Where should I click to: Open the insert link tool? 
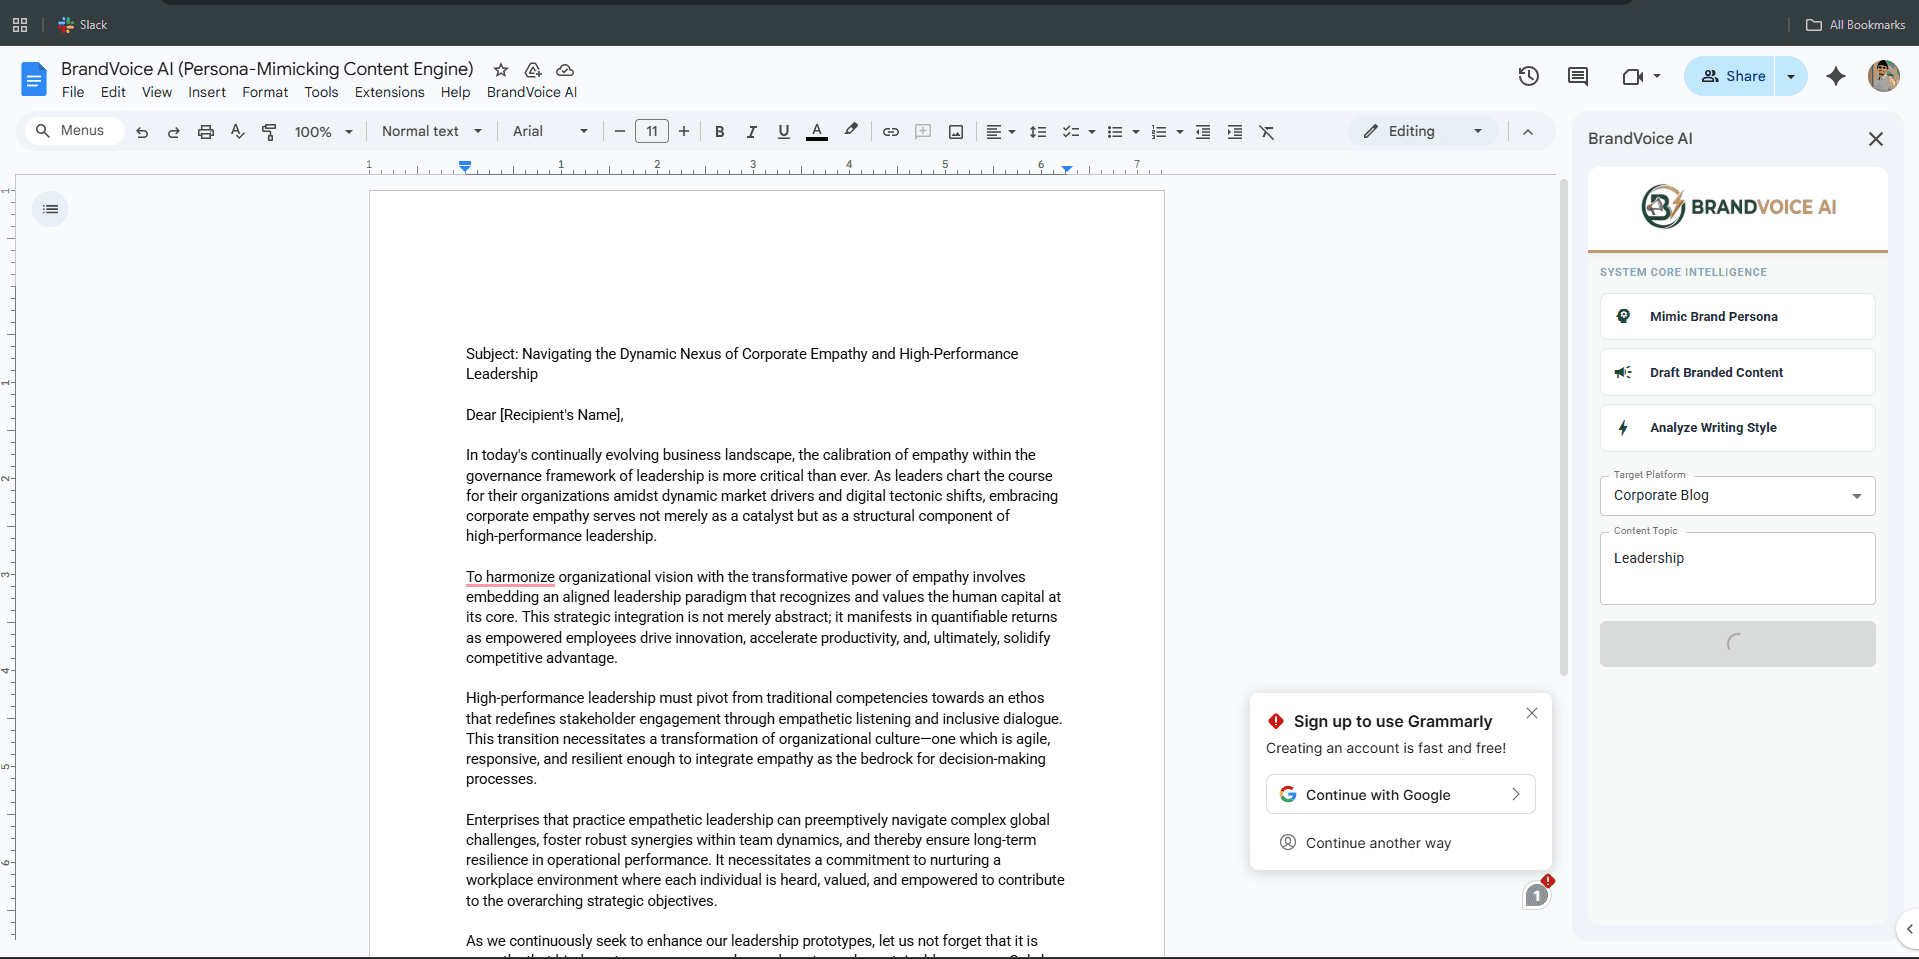click(890, 132)
